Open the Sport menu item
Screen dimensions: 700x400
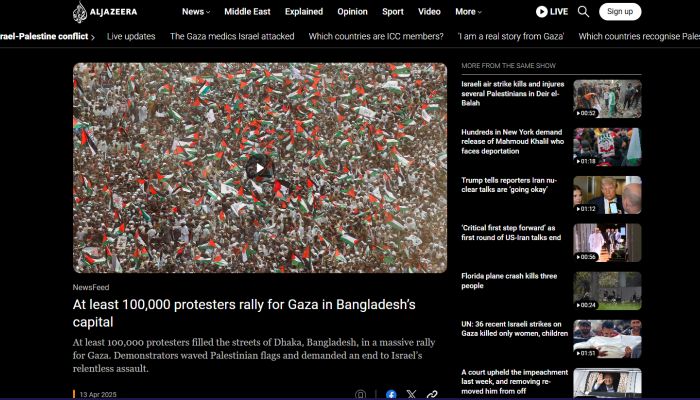(x=393, y=12)
